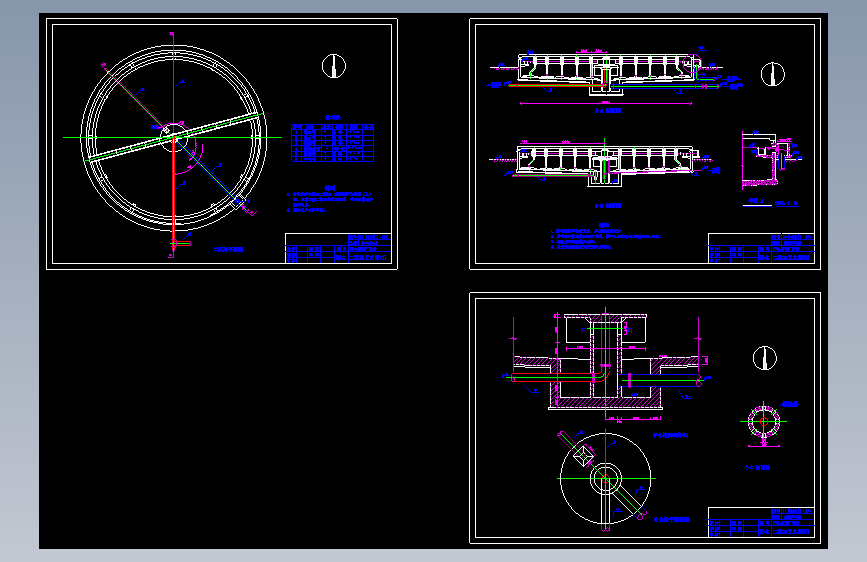
Task: Click the north arrow symbol in the top-left sheet
Action: [334, 66]
